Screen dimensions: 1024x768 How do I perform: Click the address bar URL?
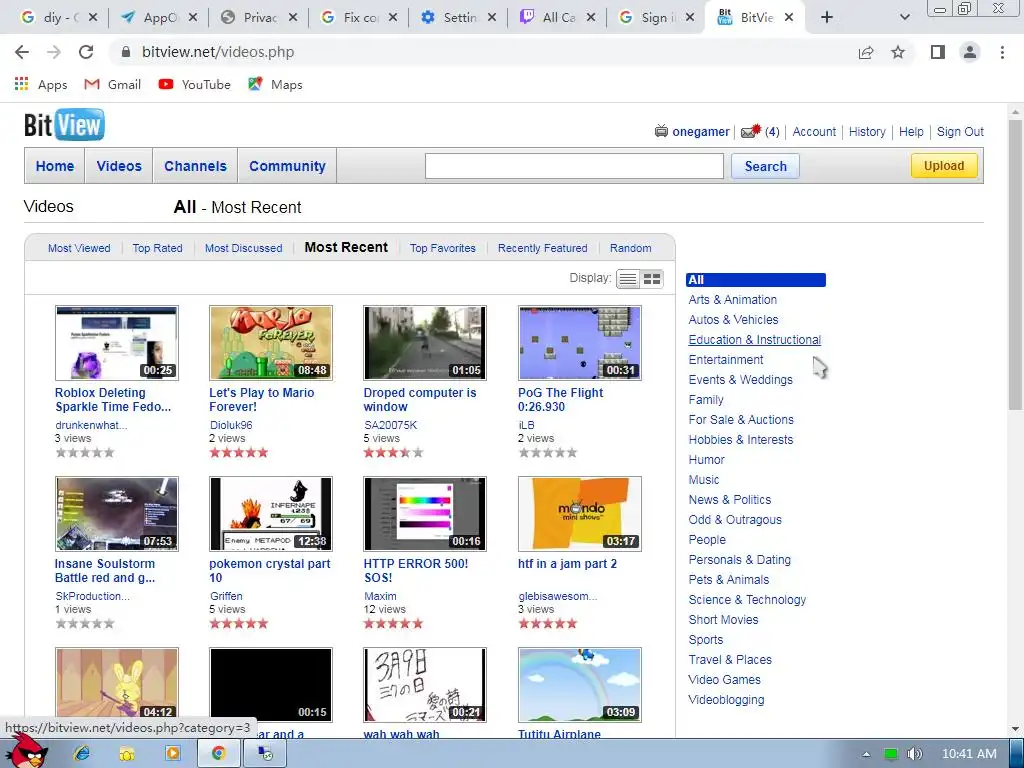pos(217,52)
